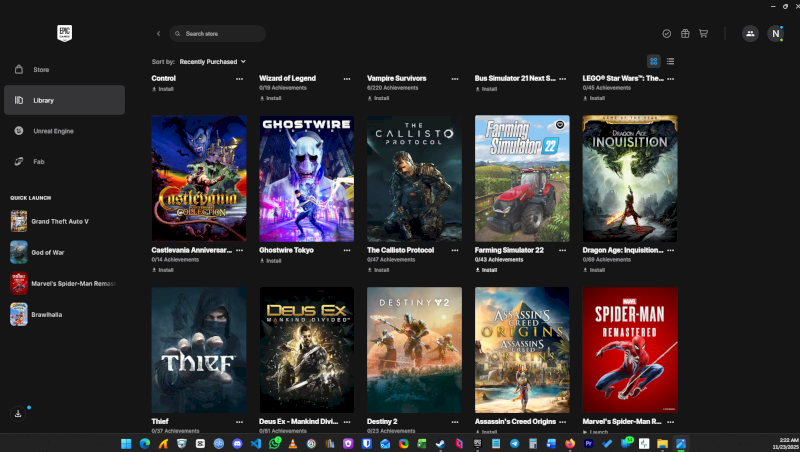Image resolution: width=800 pixels, height=452 pixels.
Task: Open options menu for Ghostwire Tokyo
Action: 347,250
